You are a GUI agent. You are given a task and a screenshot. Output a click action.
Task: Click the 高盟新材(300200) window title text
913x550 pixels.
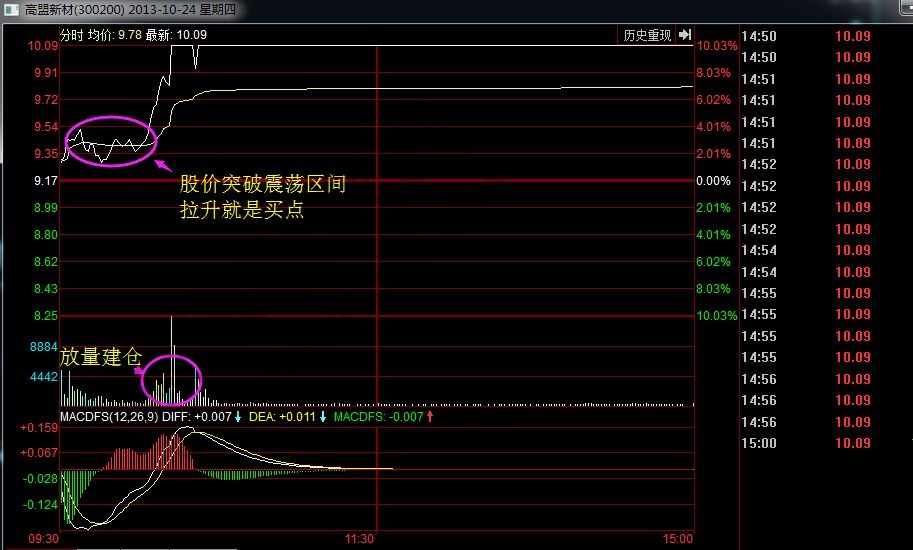pos(66,10)
